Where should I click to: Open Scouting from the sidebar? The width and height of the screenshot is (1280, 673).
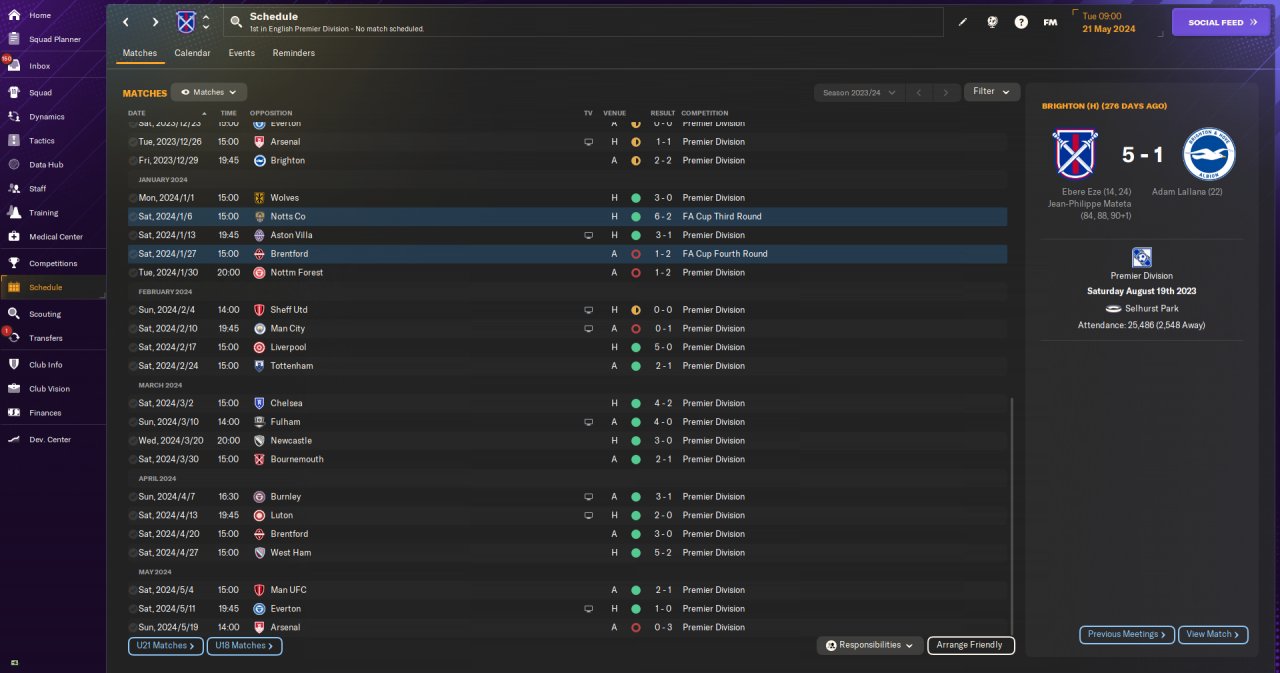click(45, 314)
